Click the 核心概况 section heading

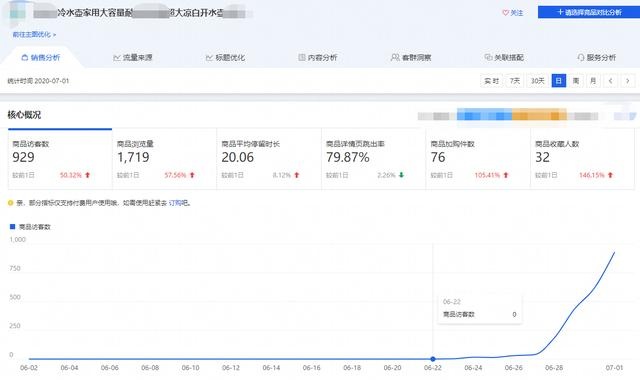click(24, 115)
